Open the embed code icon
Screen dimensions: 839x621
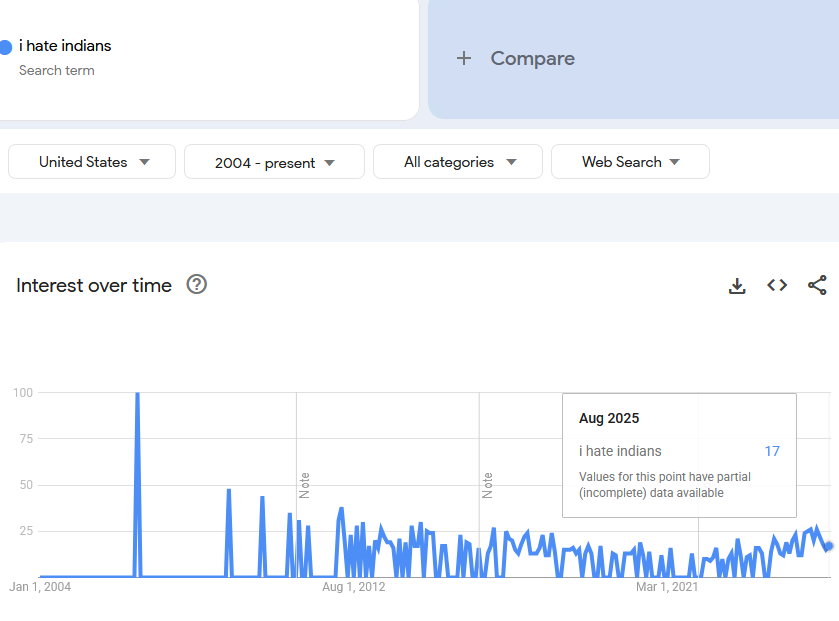click(777, 286)
